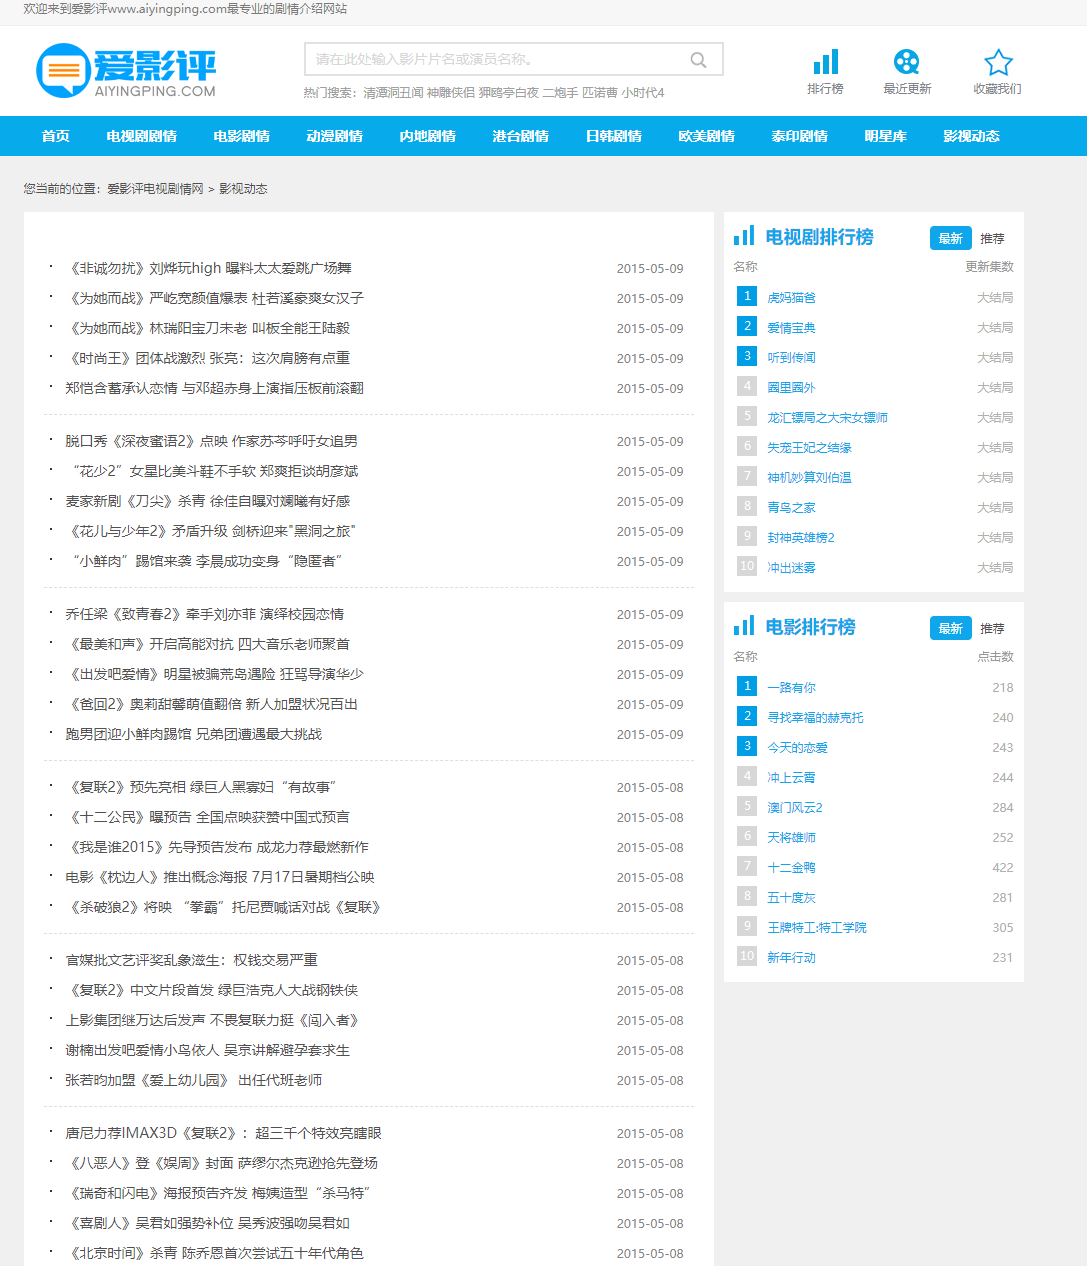The width and height of the screenshot is (1087, 1266).
Task: Open article 郑恺含蓄承认恋情
Action: 214,388
